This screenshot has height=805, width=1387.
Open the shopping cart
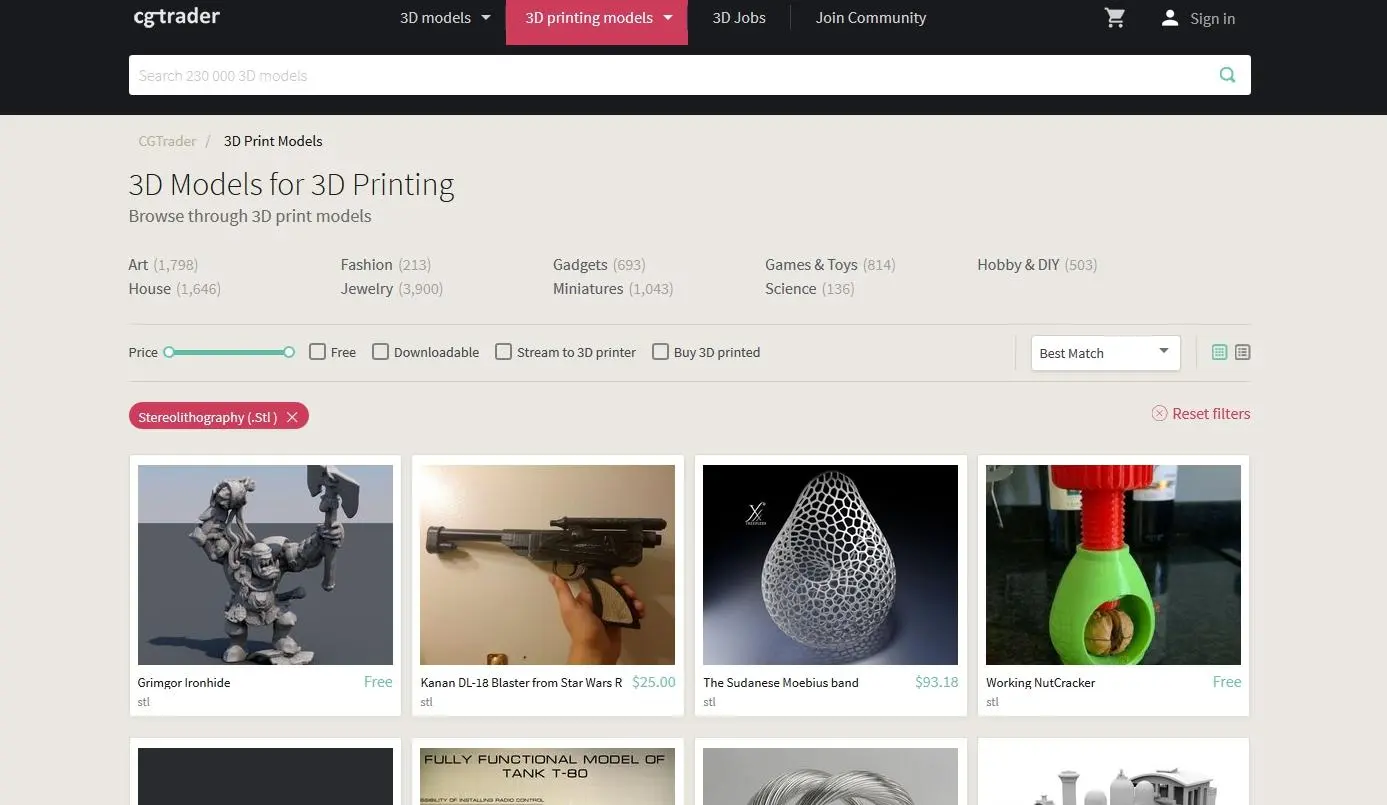coord(1115,18)
